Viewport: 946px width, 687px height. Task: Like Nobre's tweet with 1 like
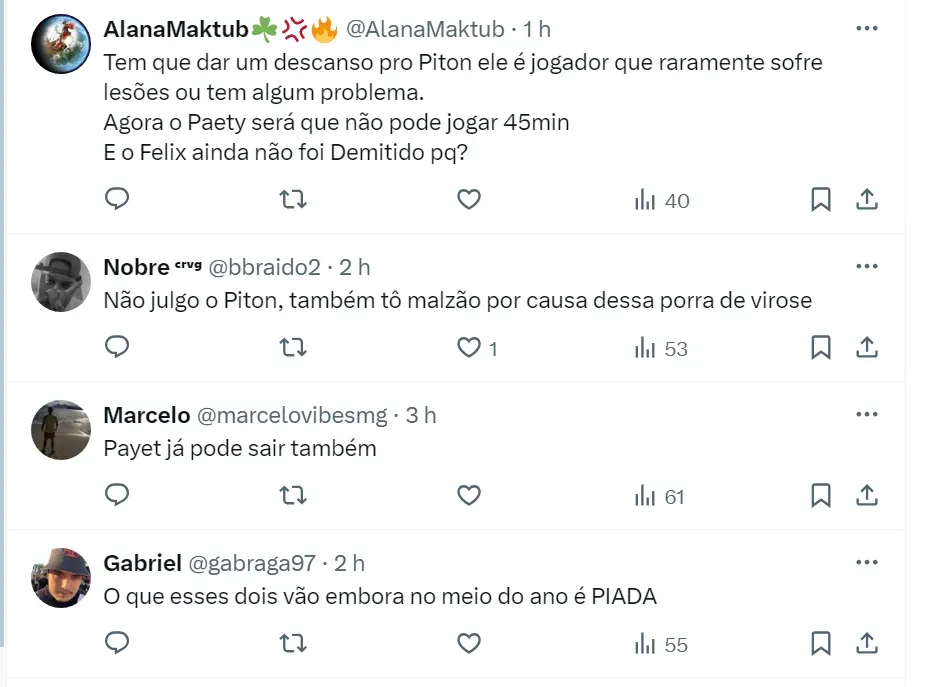[469, 348]
